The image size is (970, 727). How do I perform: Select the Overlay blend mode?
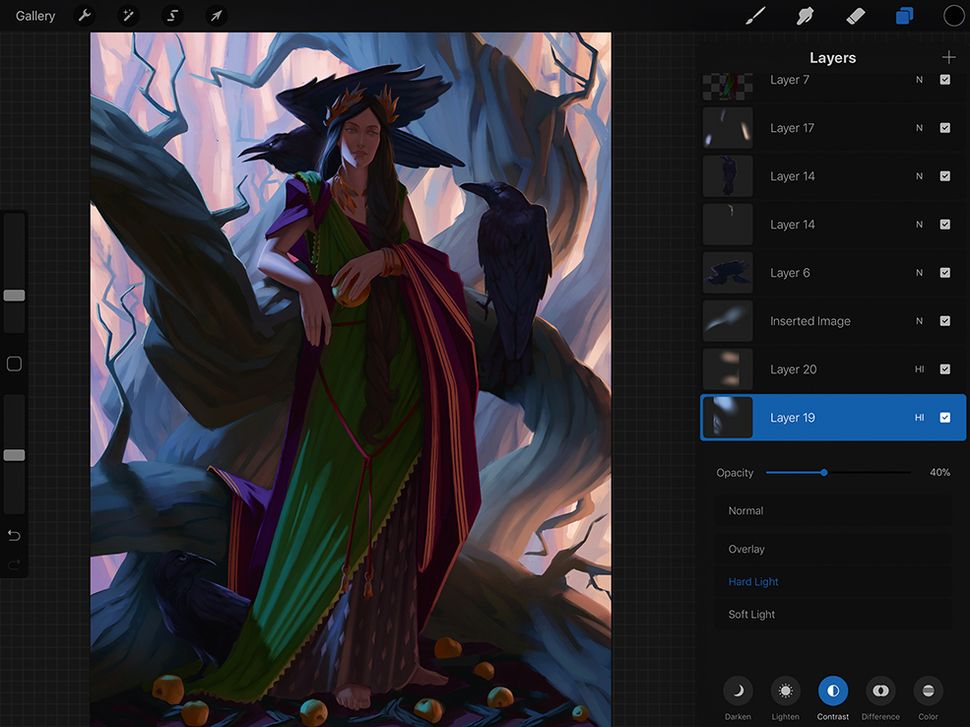(x=751, y=548)
